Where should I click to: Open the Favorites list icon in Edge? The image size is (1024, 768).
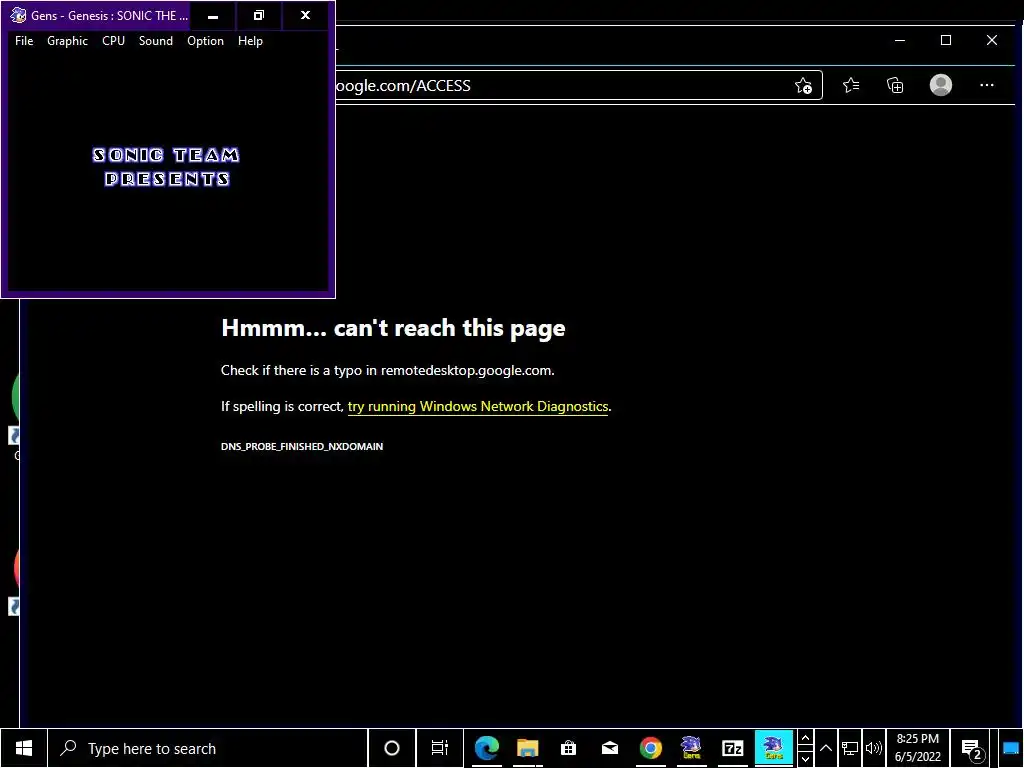851,86
